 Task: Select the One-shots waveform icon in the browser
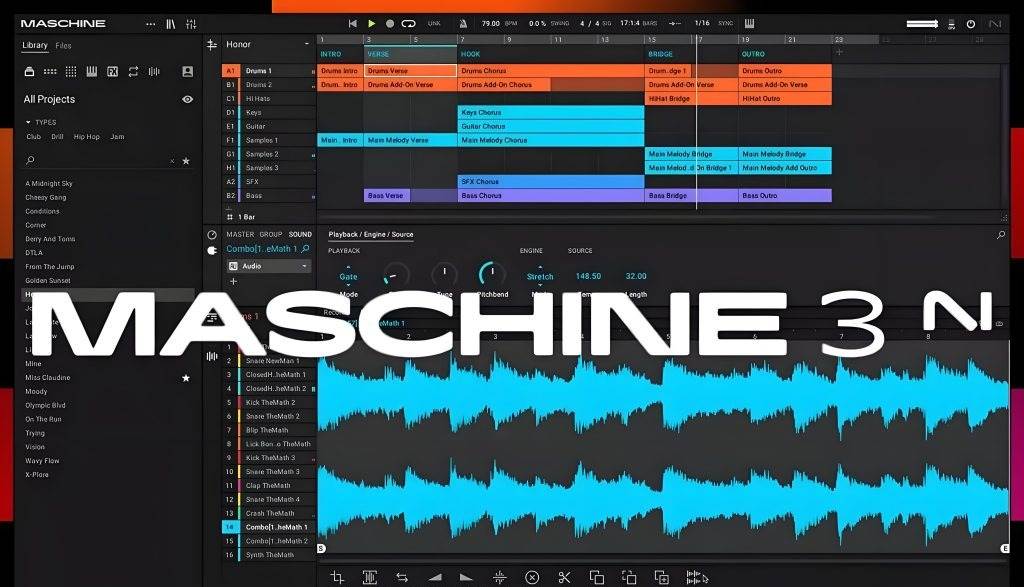154,72
